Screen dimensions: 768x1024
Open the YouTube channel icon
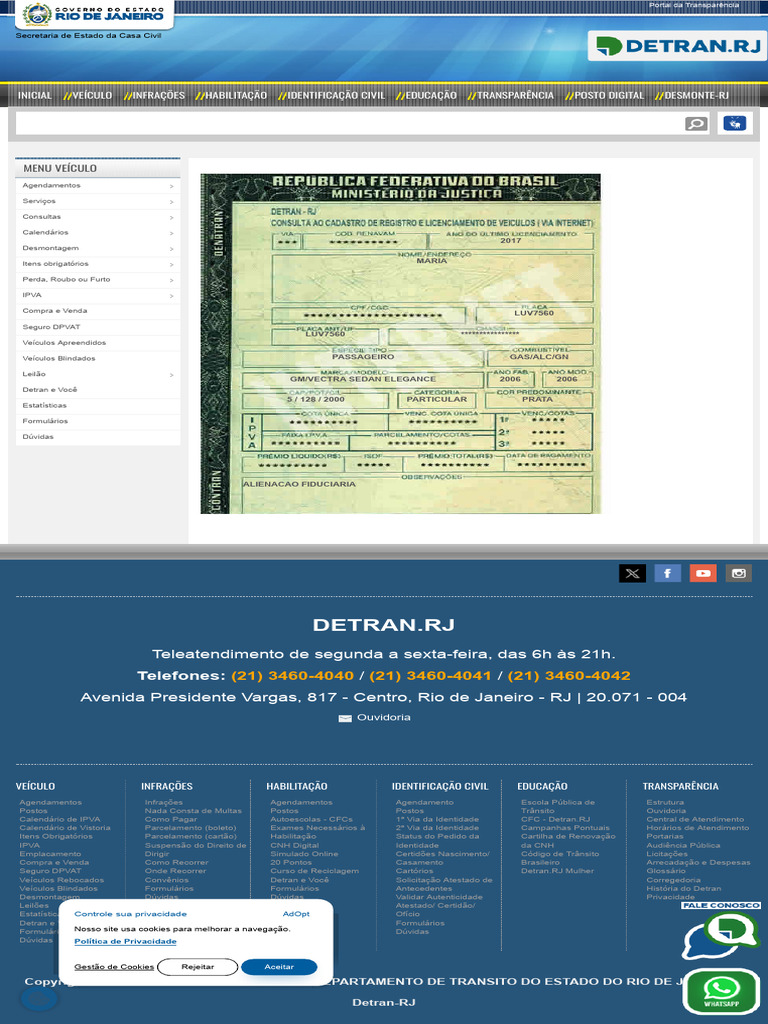tap(703, 573)
